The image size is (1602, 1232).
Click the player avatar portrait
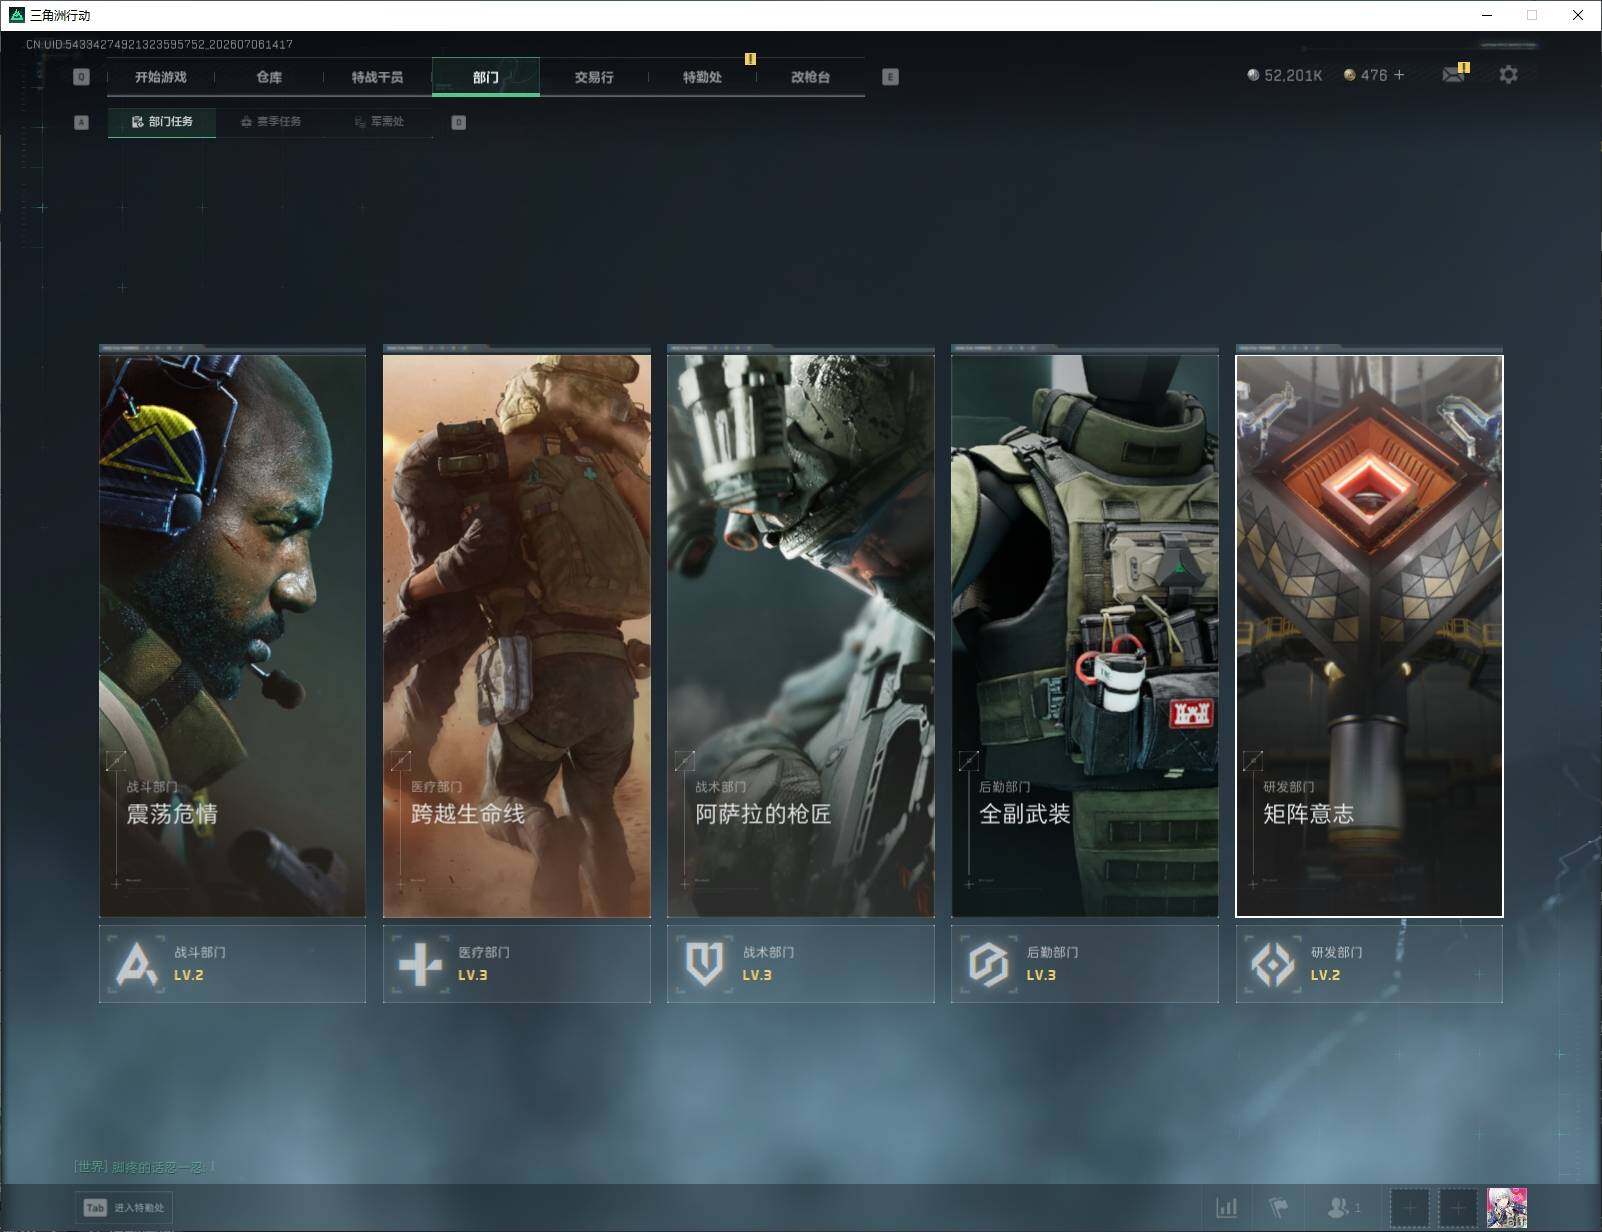click(1507, 1208)
